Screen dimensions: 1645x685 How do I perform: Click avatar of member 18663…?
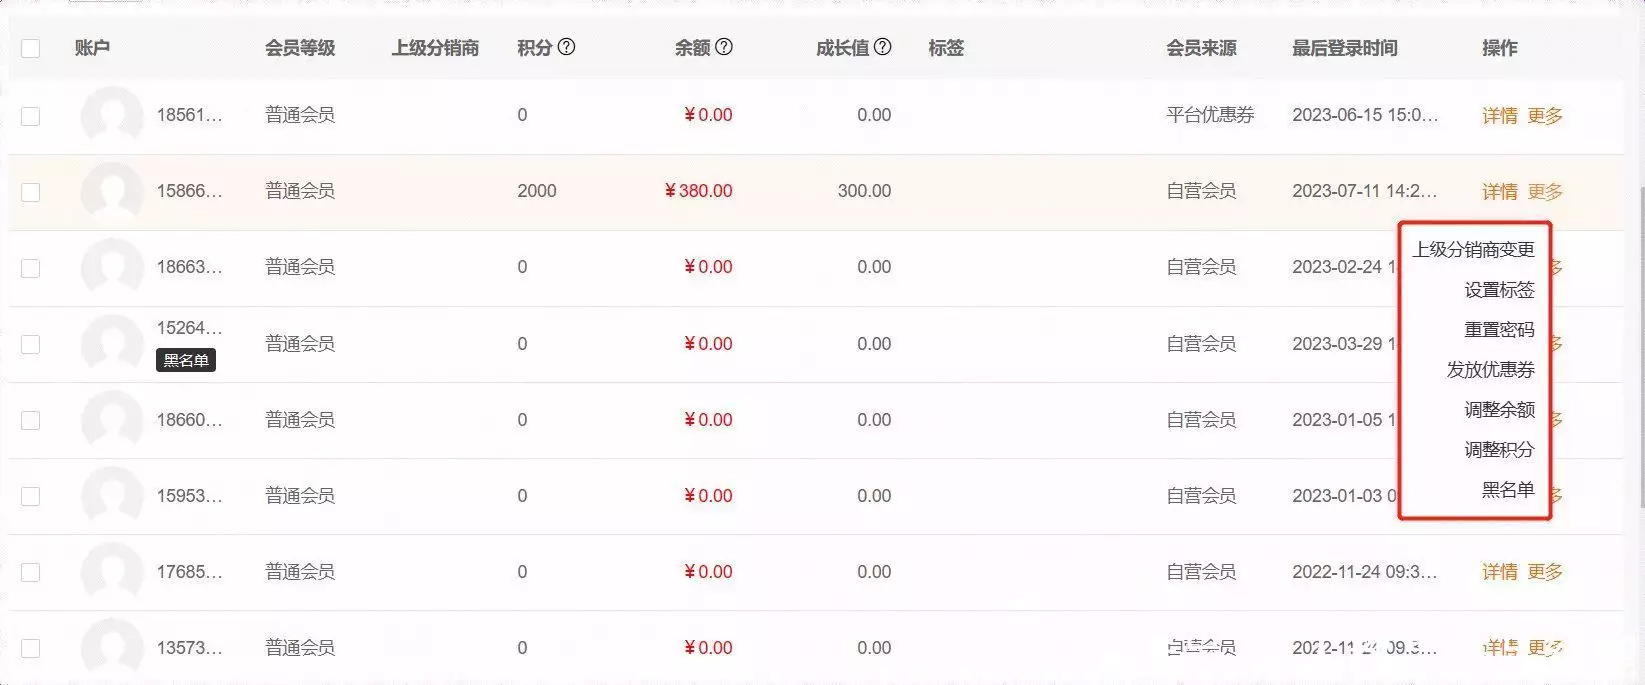click(112, 268)
